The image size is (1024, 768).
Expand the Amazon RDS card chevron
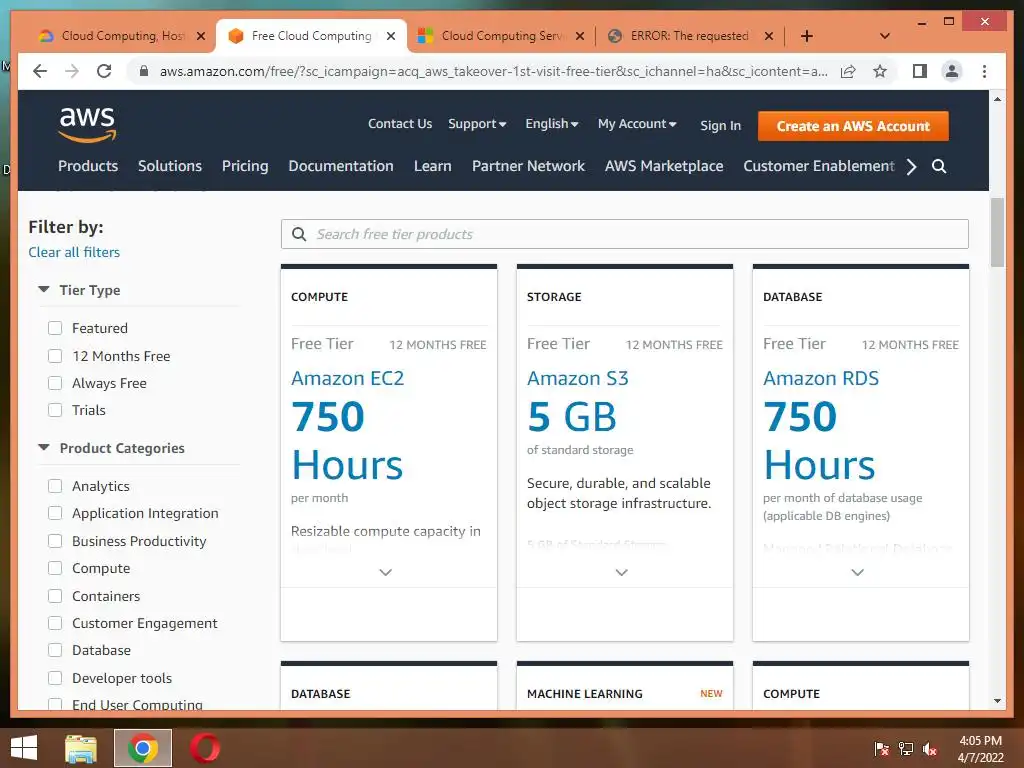tap(857, 572)
